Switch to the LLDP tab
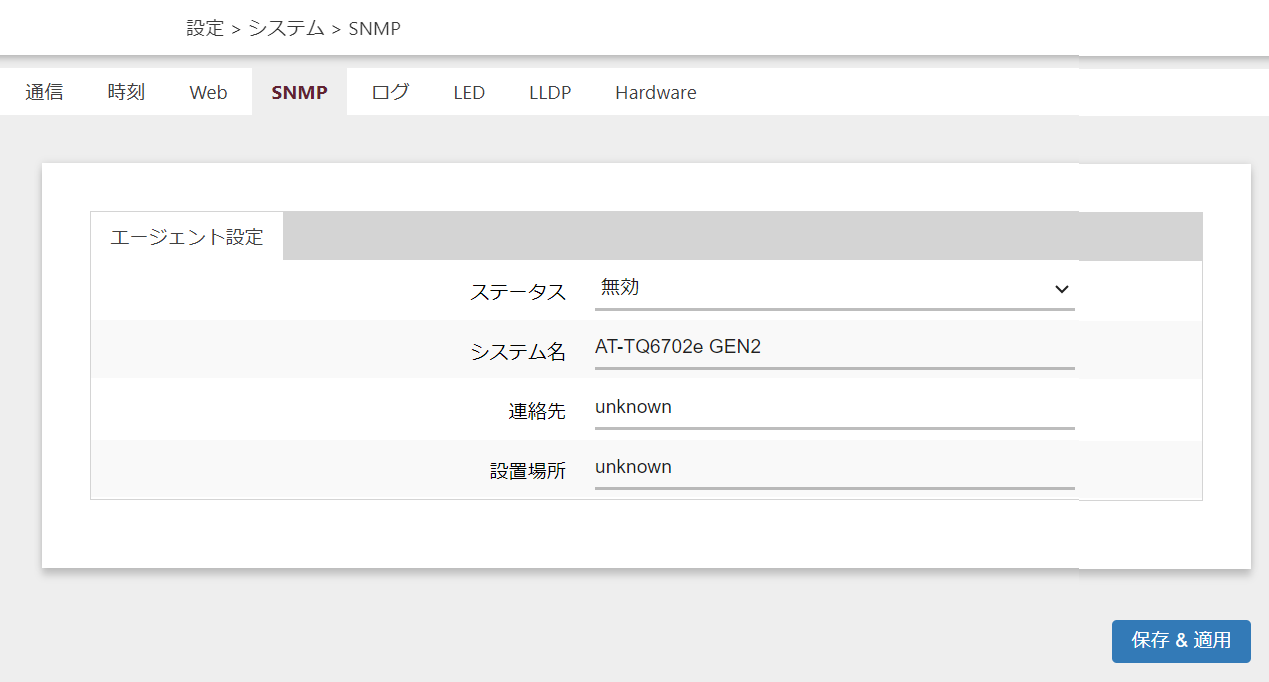This screenshot has width=1269, height=682. (550, 93)
